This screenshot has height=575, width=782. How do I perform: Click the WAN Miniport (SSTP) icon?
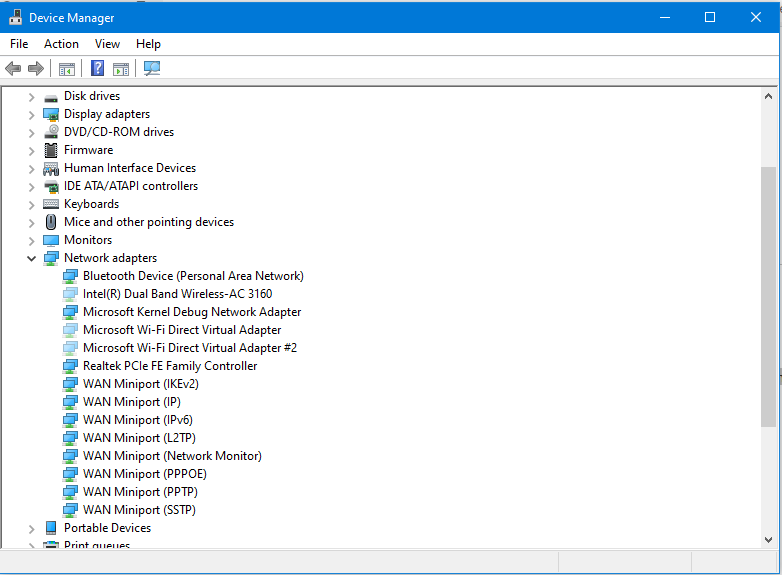tap(70, 510)
